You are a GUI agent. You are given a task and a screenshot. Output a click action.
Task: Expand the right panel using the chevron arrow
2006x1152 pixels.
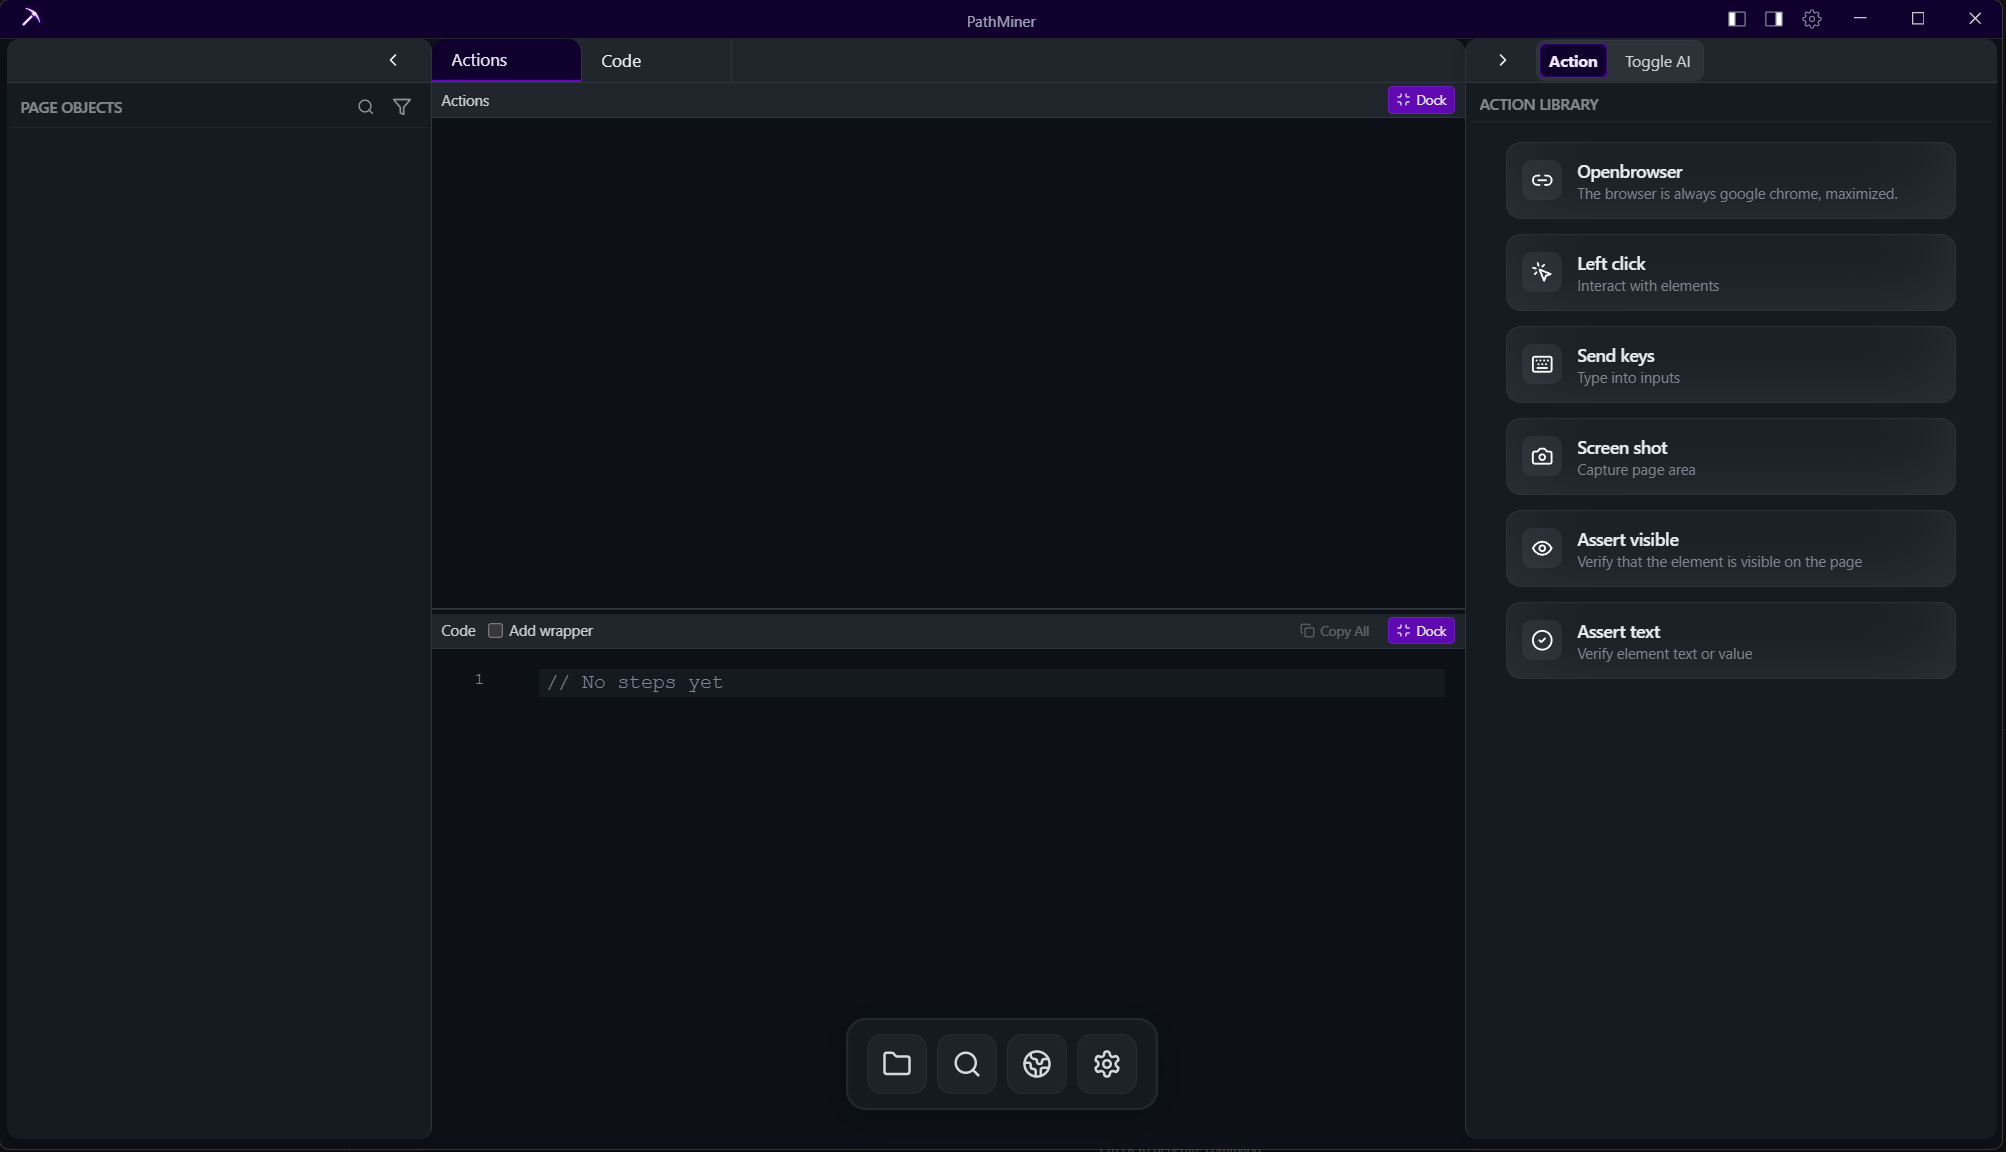tap(1502, 60)
